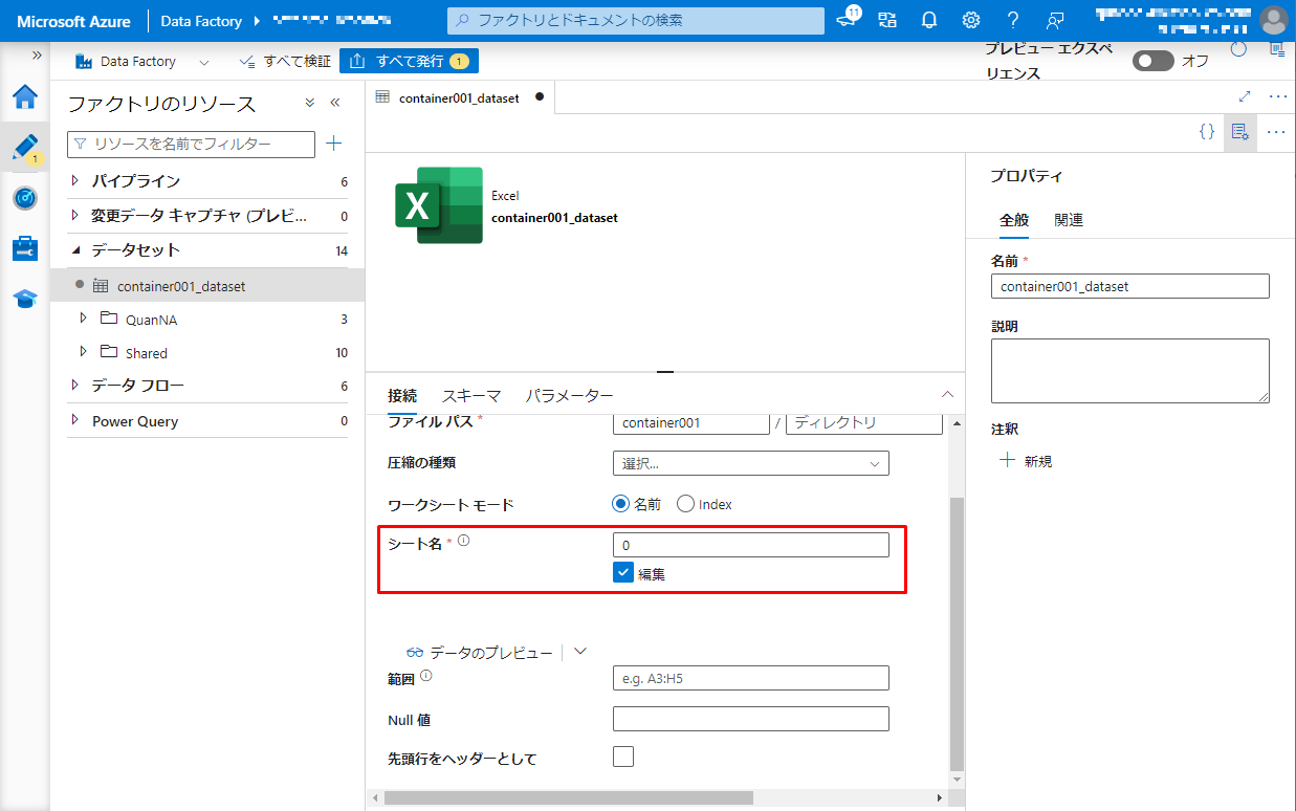This screenshot has height=811, width=1296.
Task: Toggle the preview experience switch
Action: [1152, 61]
